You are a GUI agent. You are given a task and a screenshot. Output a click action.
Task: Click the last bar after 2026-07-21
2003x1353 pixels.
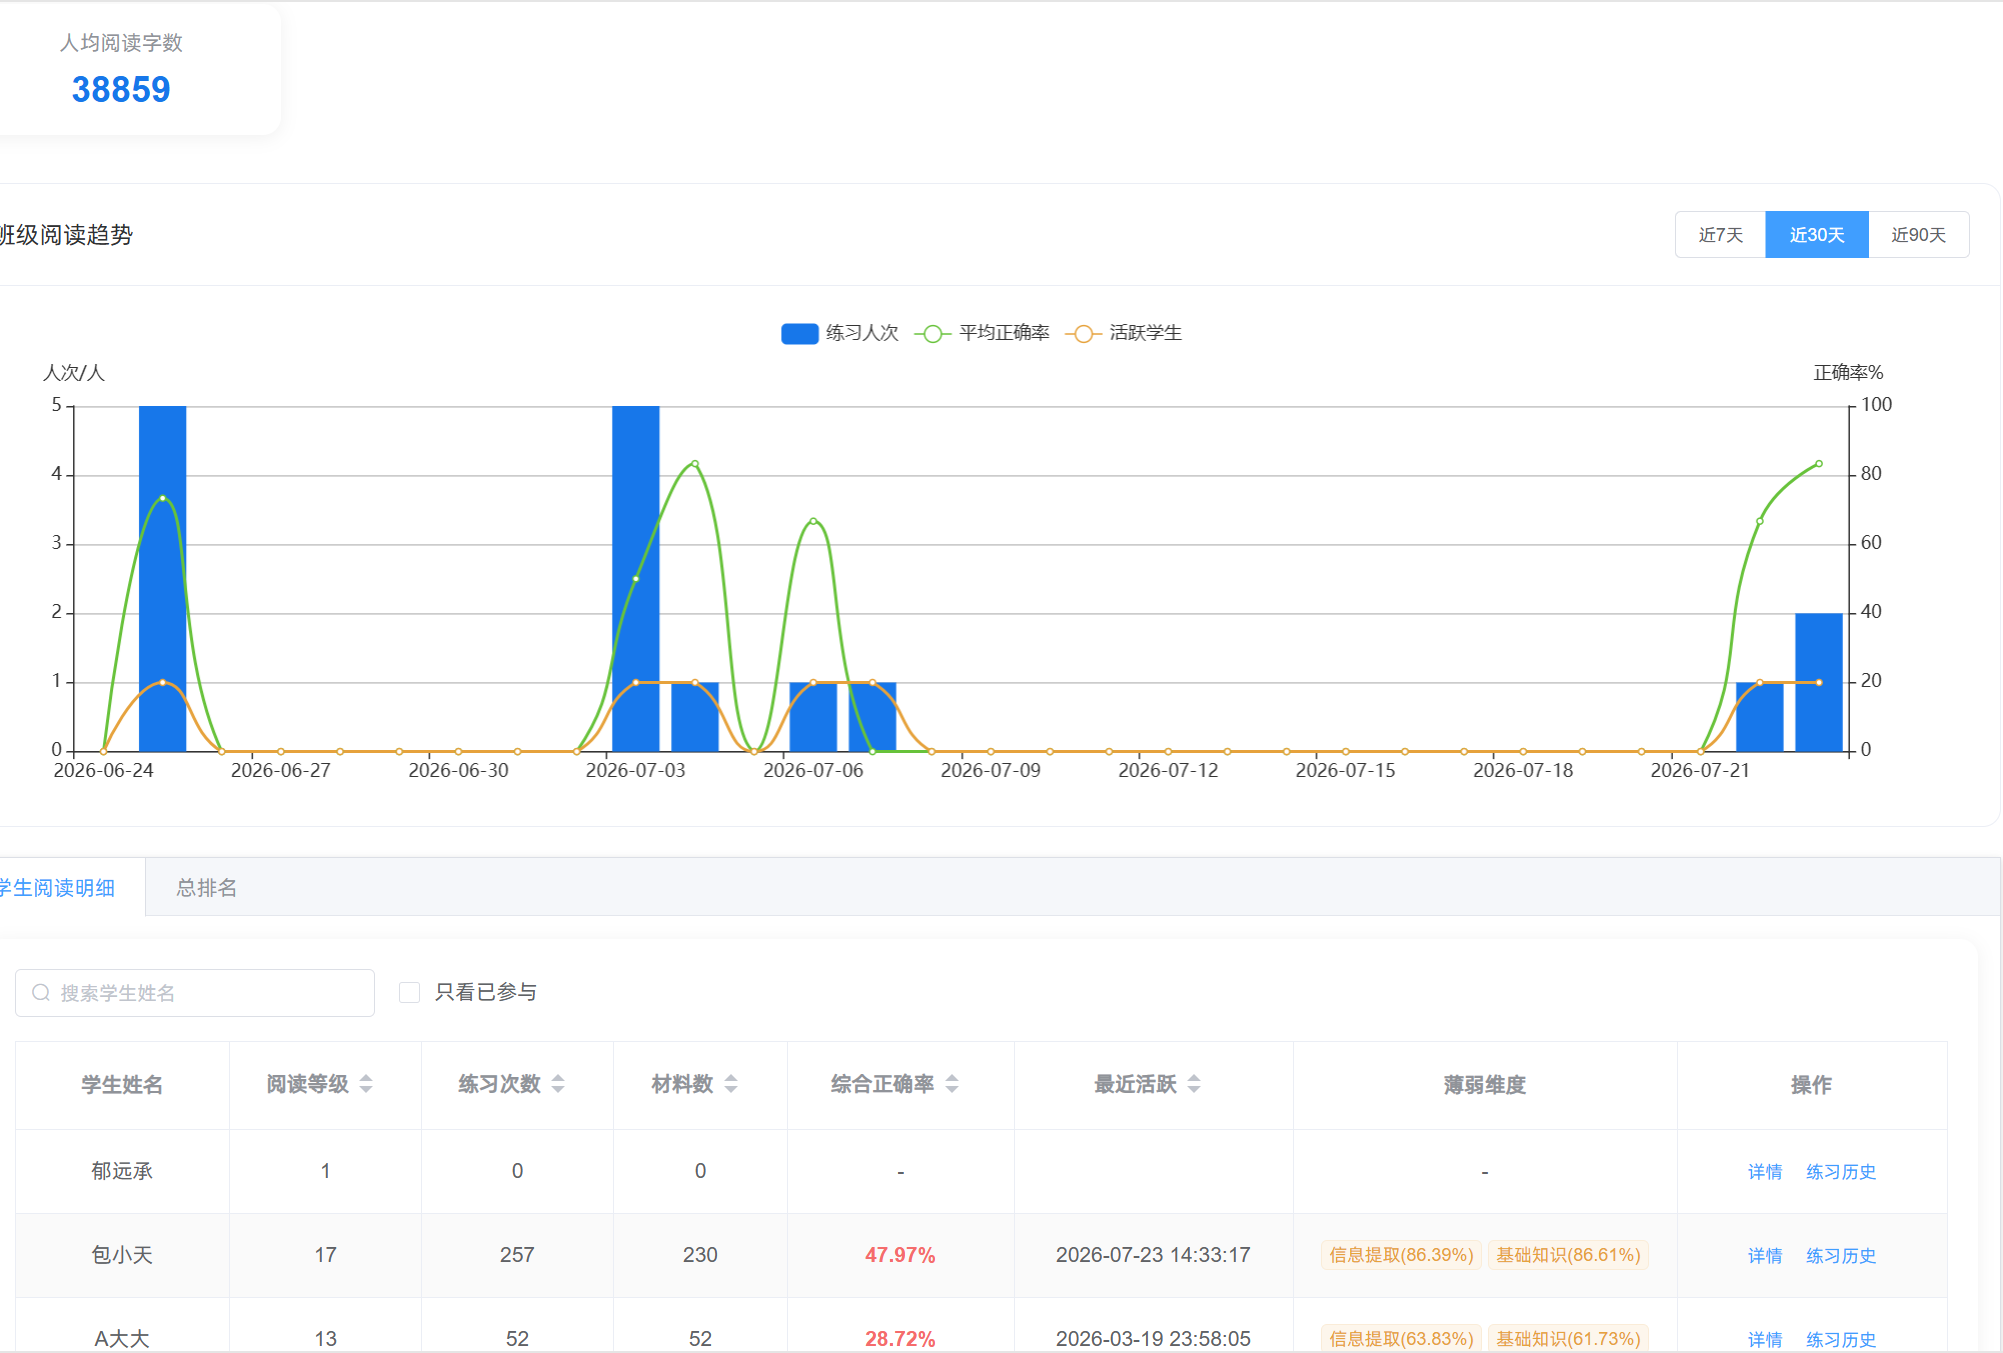pos(1818,682)
